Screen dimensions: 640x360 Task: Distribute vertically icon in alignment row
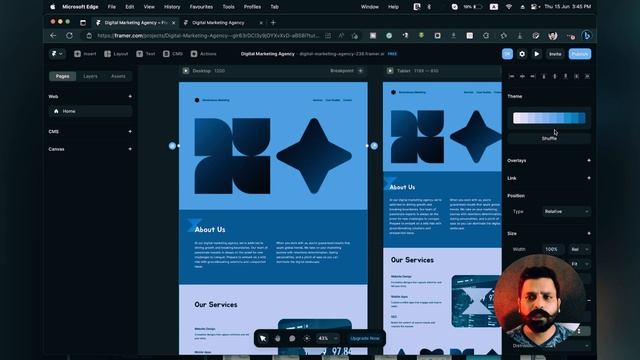tap(587, 76)
